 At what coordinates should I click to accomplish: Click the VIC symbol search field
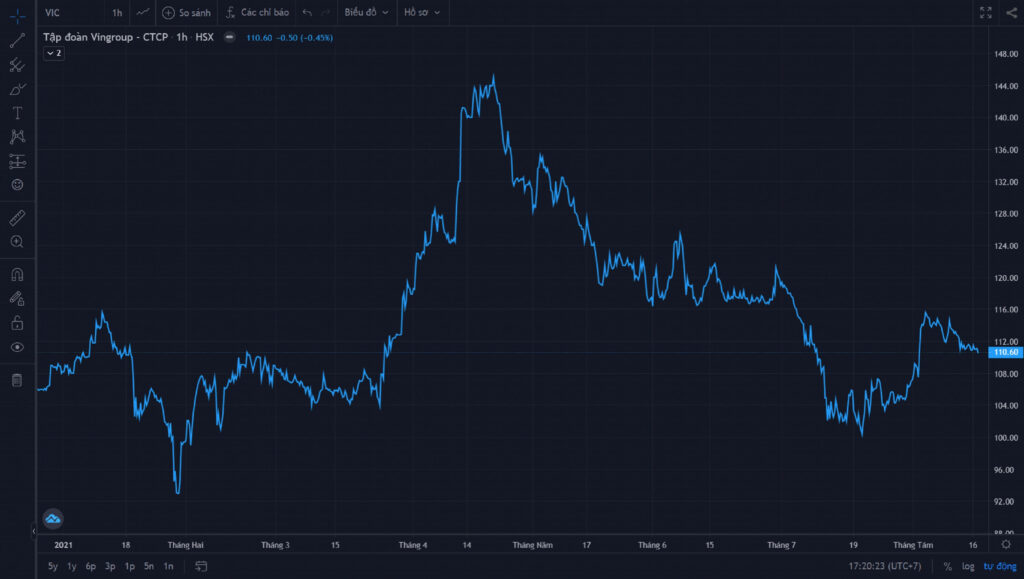[x=71, y=12]
